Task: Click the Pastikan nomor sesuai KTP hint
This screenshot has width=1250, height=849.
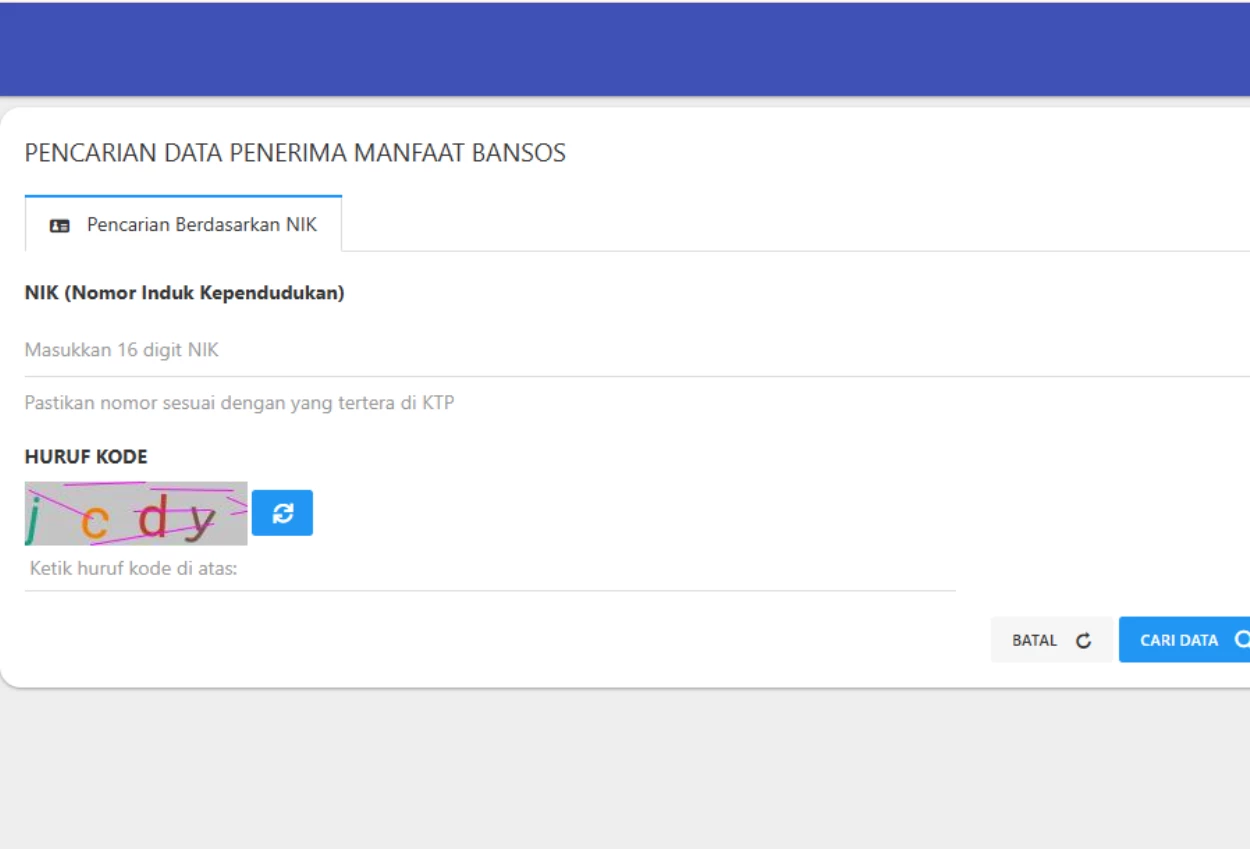Action: [240, 404]
